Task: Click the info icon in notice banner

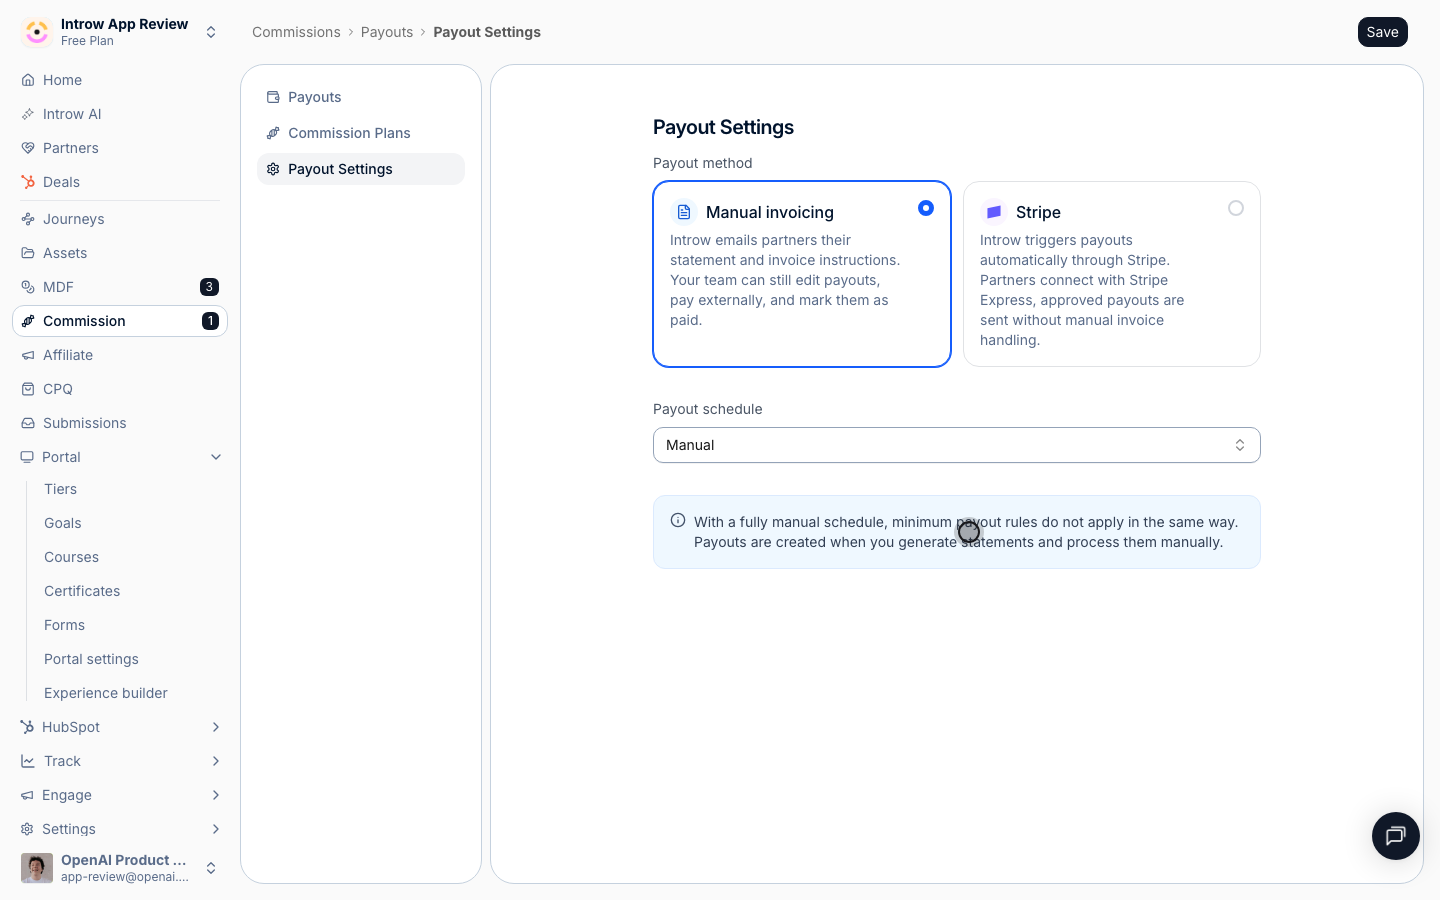Action: [x=678, y=520]
